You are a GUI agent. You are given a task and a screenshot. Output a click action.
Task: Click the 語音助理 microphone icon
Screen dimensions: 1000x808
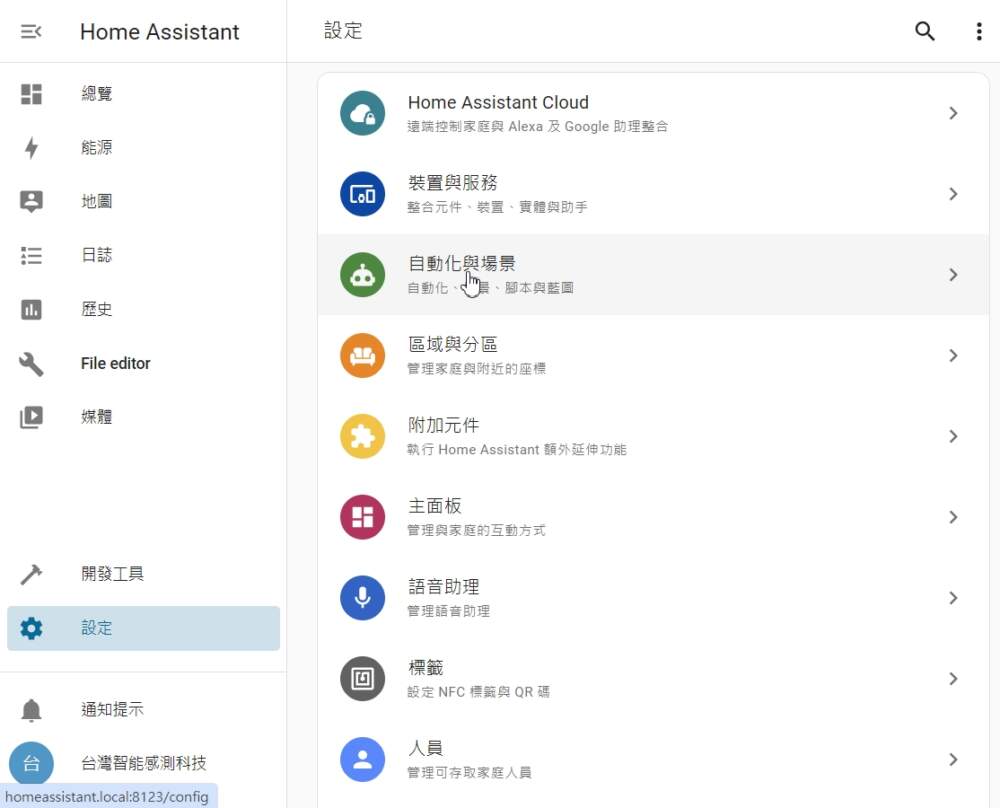pos(362,598)
